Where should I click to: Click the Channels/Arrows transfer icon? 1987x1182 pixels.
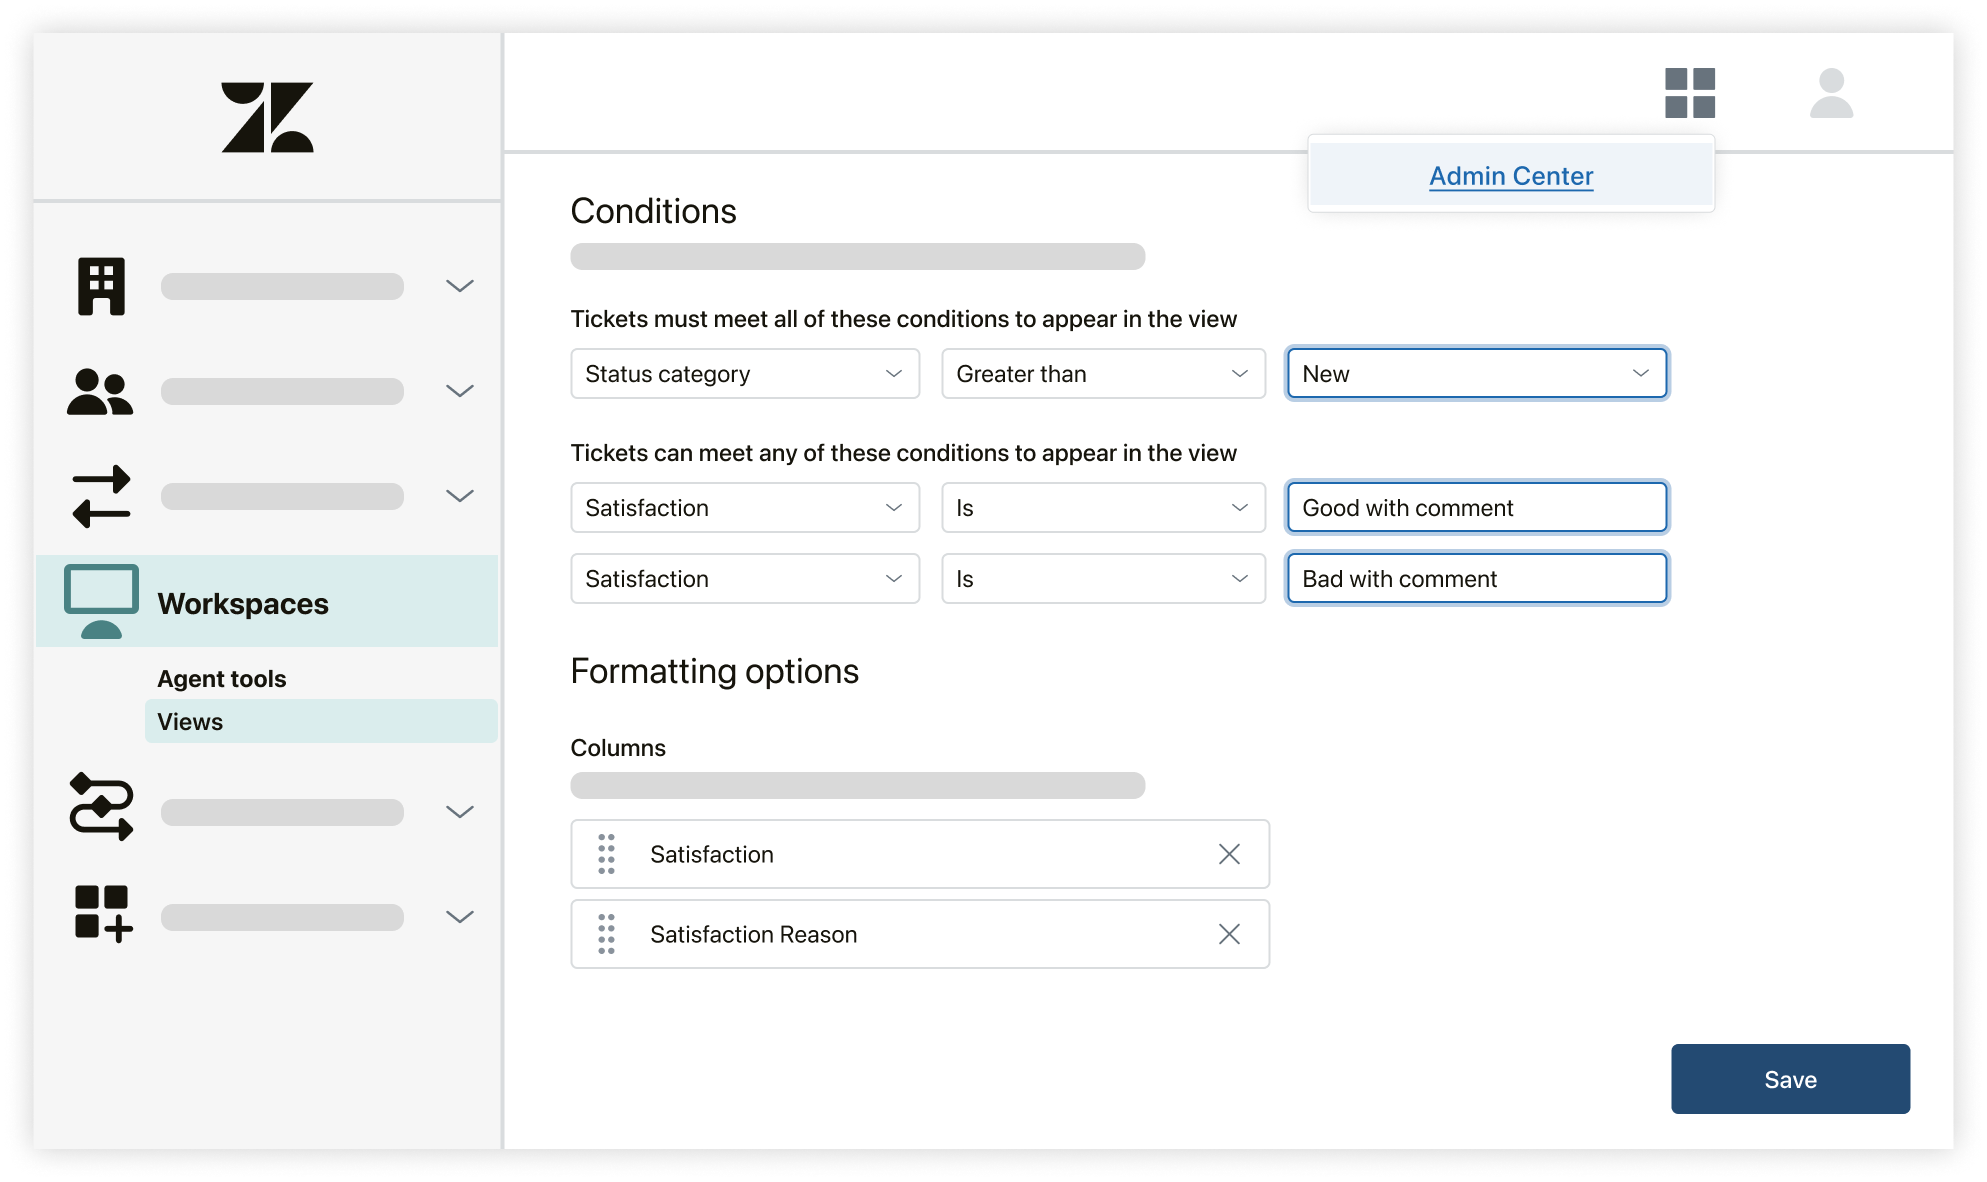[101, 497]
